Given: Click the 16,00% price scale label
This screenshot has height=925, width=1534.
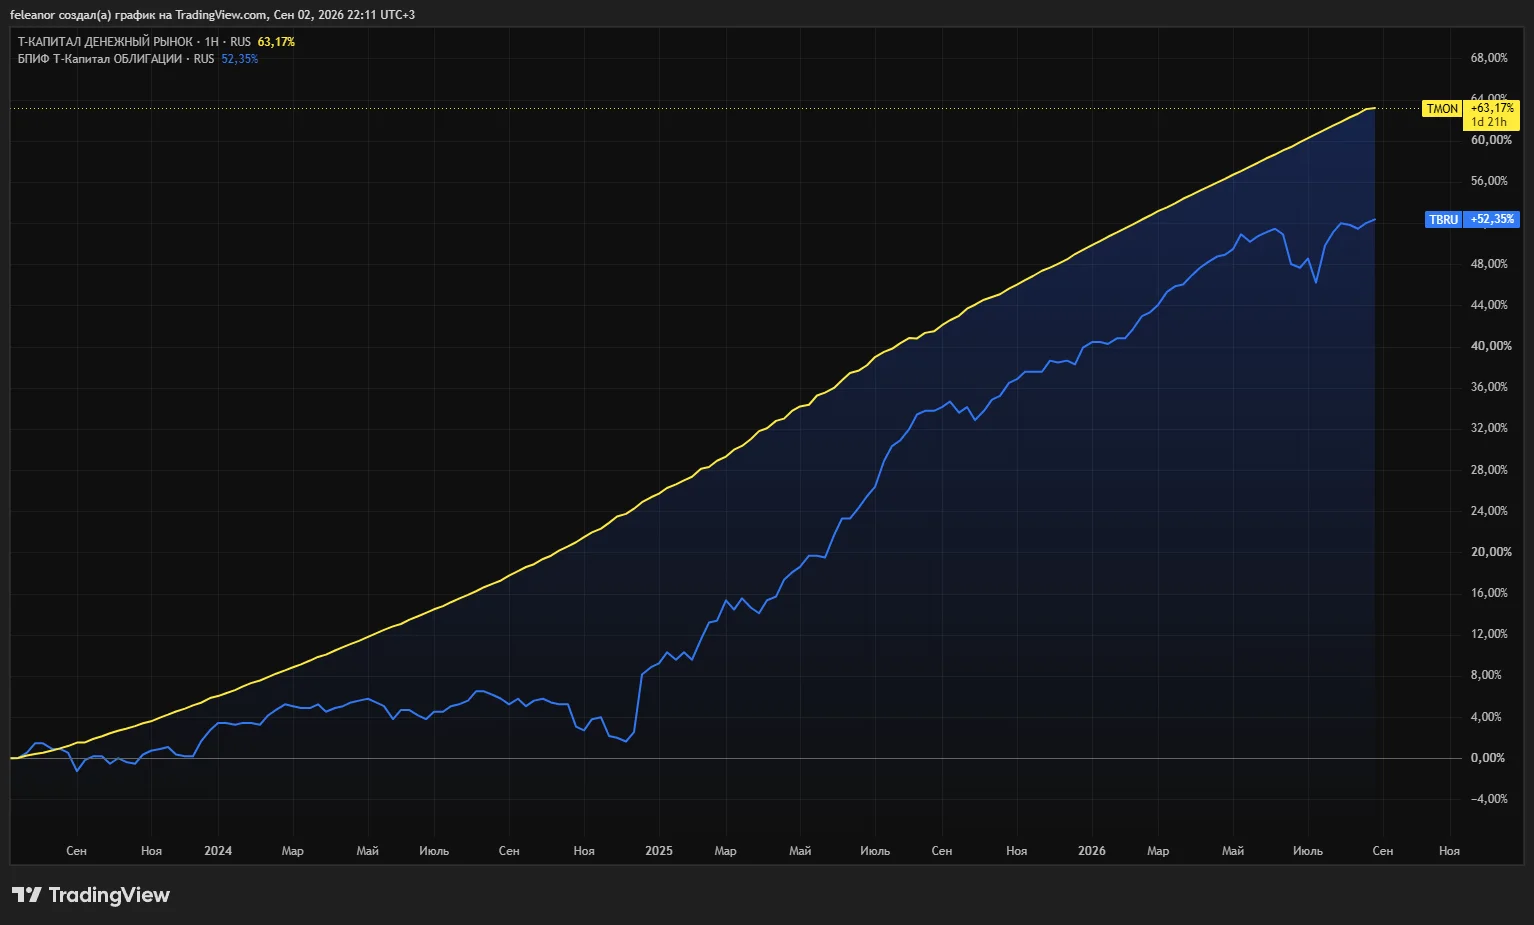Looking at the screenshot, I should (x=1489, y=593).
